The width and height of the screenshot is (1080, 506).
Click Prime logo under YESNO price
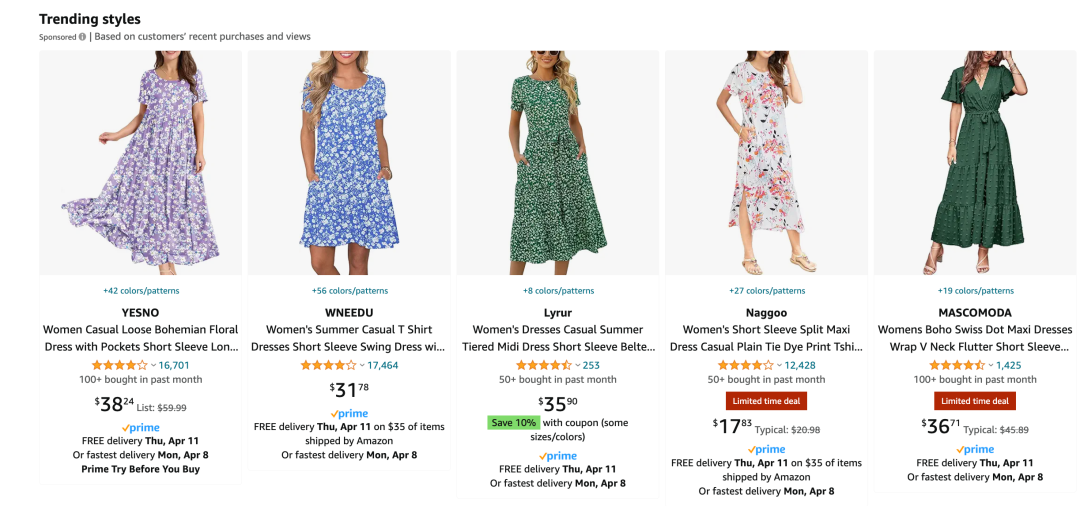point(140,428)
